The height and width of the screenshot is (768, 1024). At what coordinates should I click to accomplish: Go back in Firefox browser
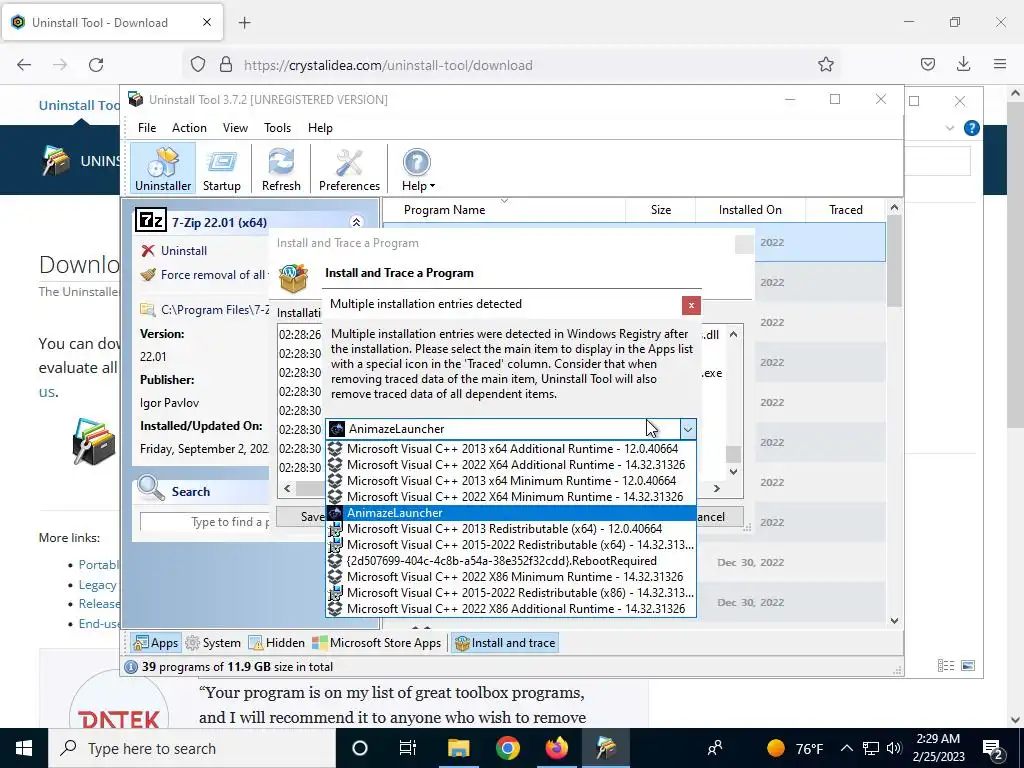pyautogui.click(x=24, y=65)
